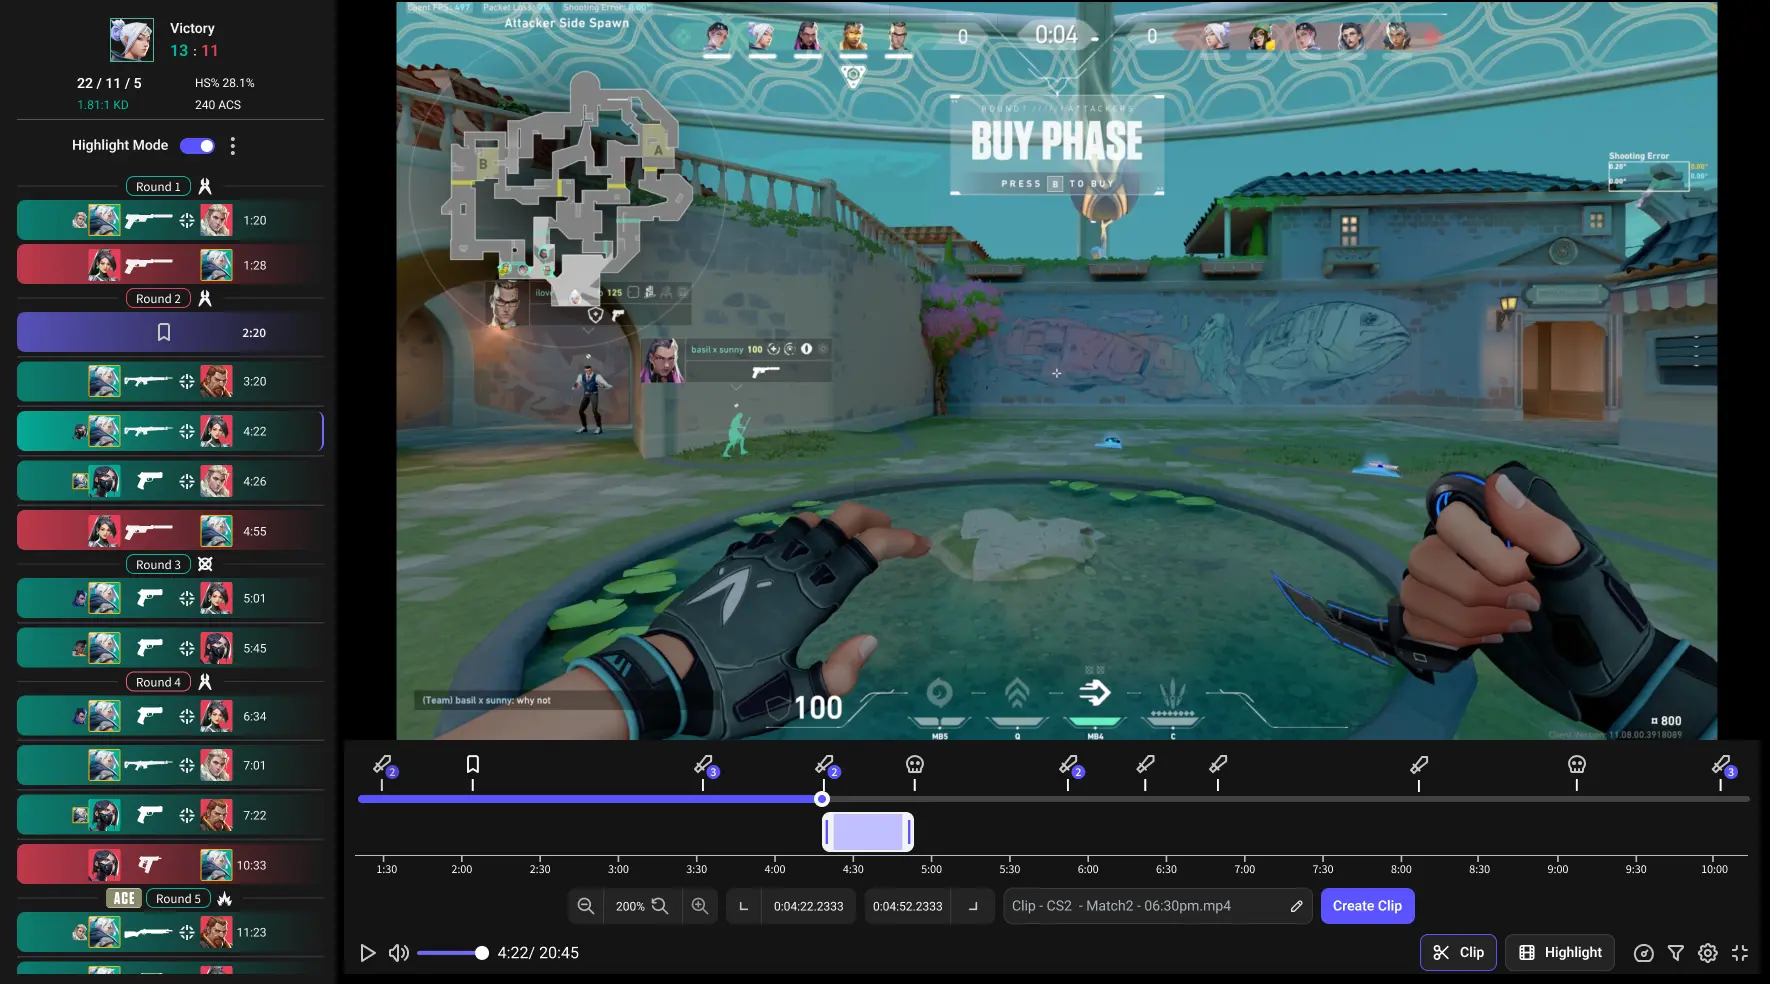Select the Round 4 label
This screenshot has width=1770, height=984.
158,682
